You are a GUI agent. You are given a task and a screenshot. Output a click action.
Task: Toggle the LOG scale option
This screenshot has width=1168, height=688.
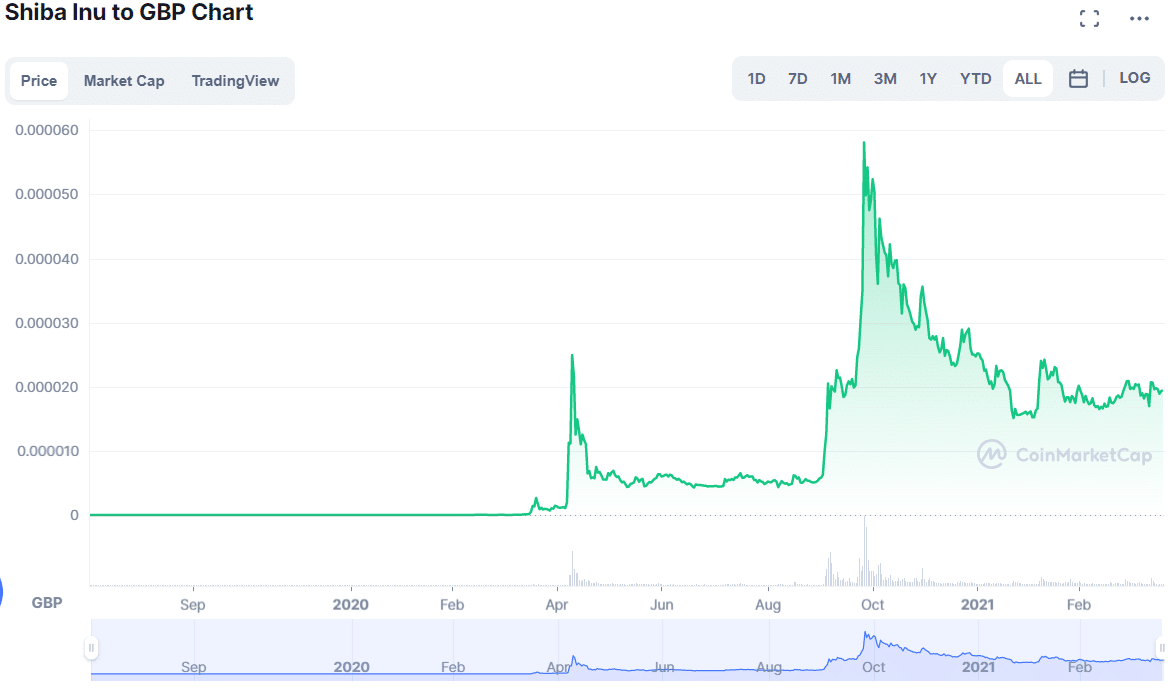(x=1134, y=78)
